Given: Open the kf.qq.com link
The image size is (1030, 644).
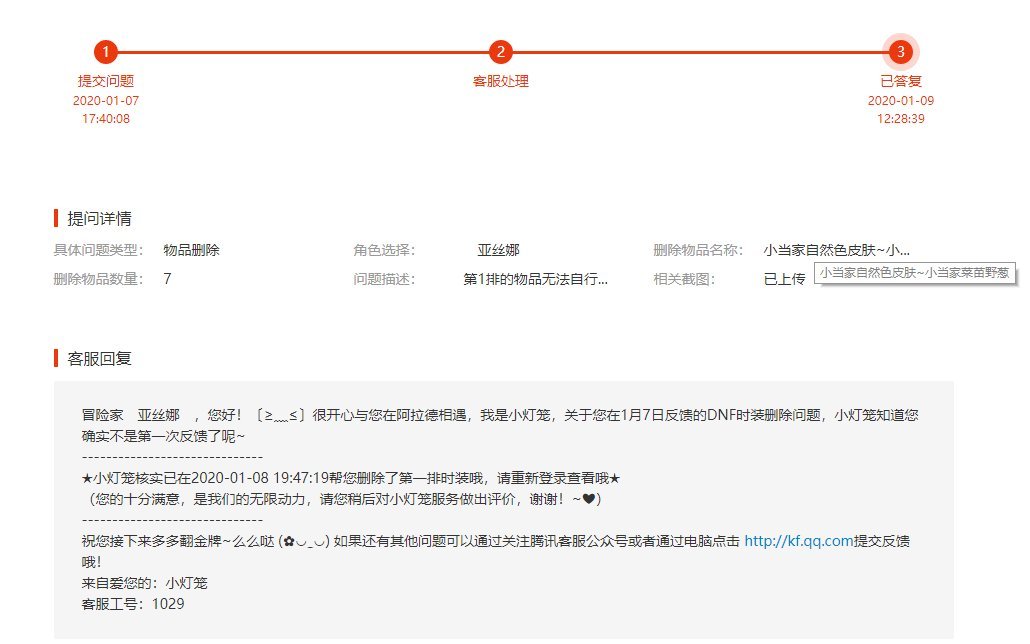Looking at the screenshot, I should pyautogui.click(x=798, y=541).
